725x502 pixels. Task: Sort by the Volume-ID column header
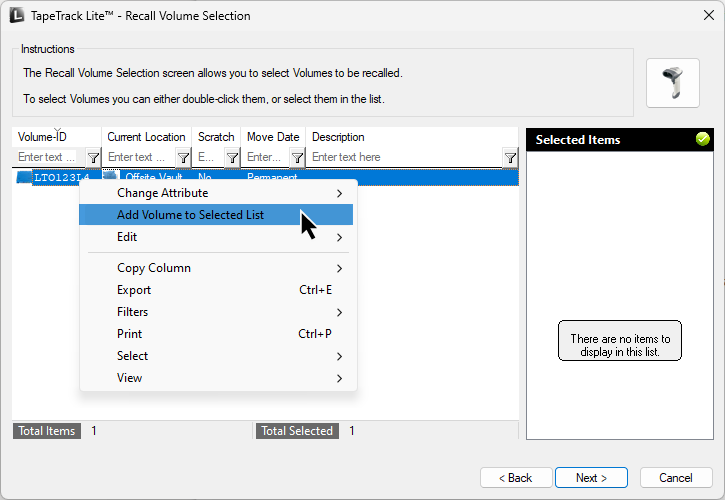56,137
